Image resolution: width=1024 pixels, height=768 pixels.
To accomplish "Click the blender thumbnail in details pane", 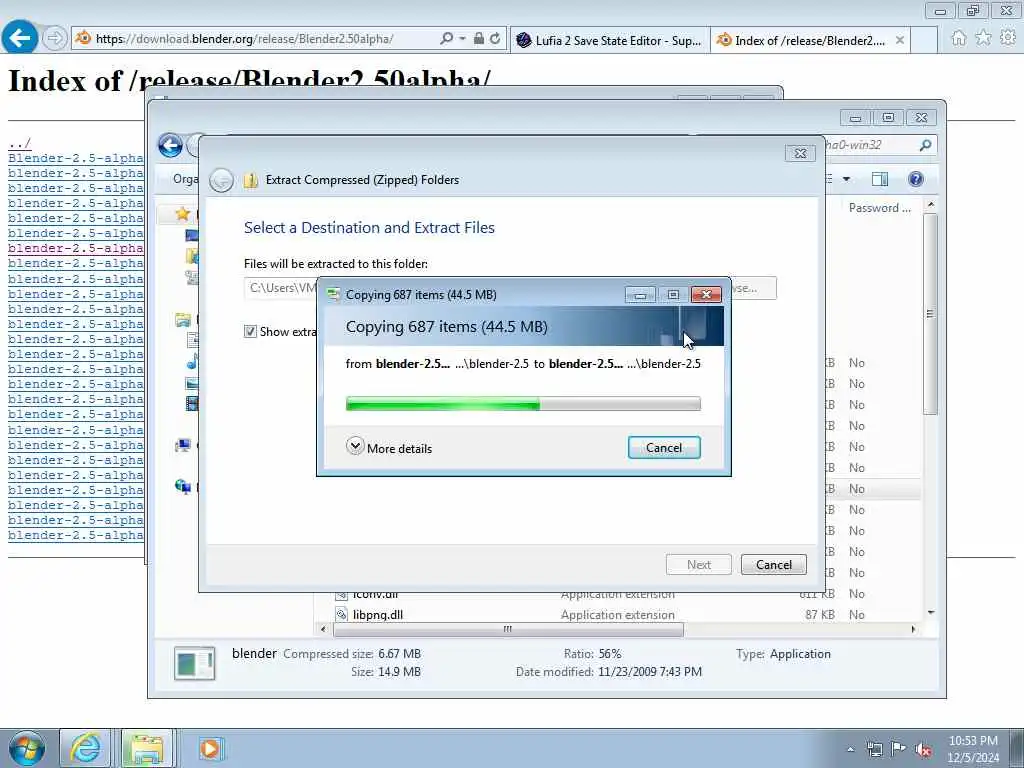I will (195, 663).
